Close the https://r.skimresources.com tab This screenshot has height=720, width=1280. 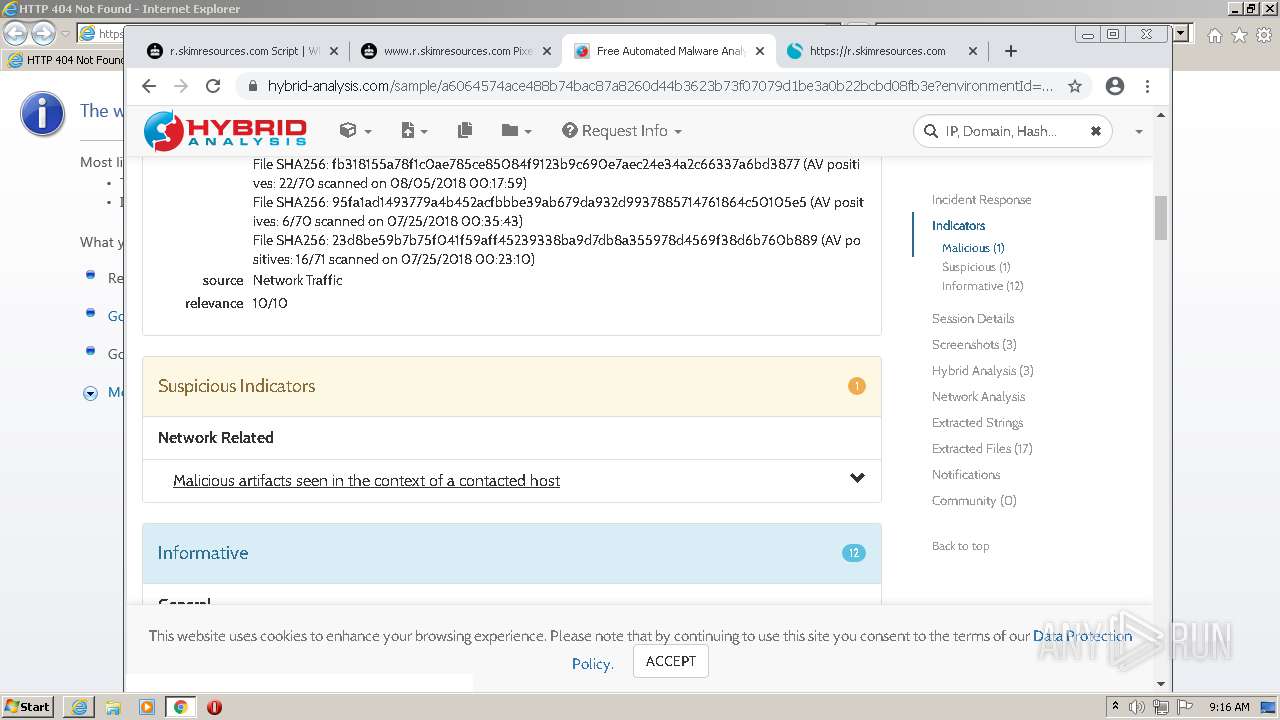click(x=973, y=51)
